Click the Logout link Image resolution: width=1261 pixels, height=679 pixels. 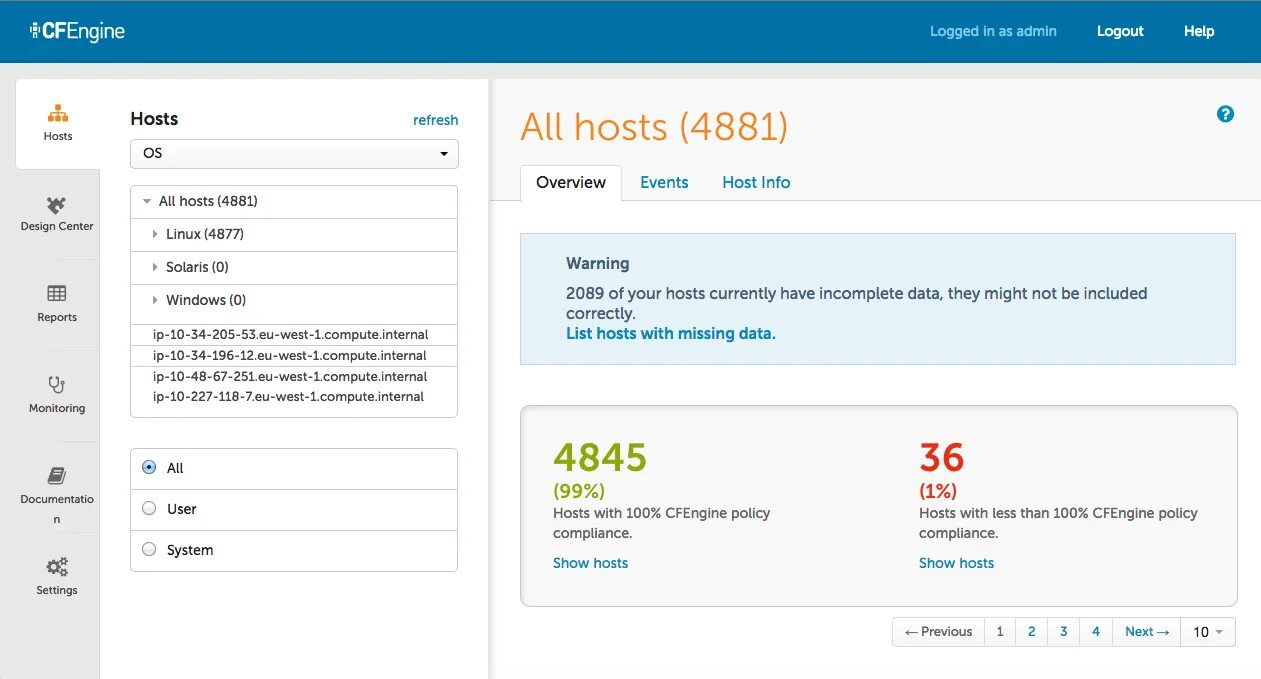pos(1120,31)
